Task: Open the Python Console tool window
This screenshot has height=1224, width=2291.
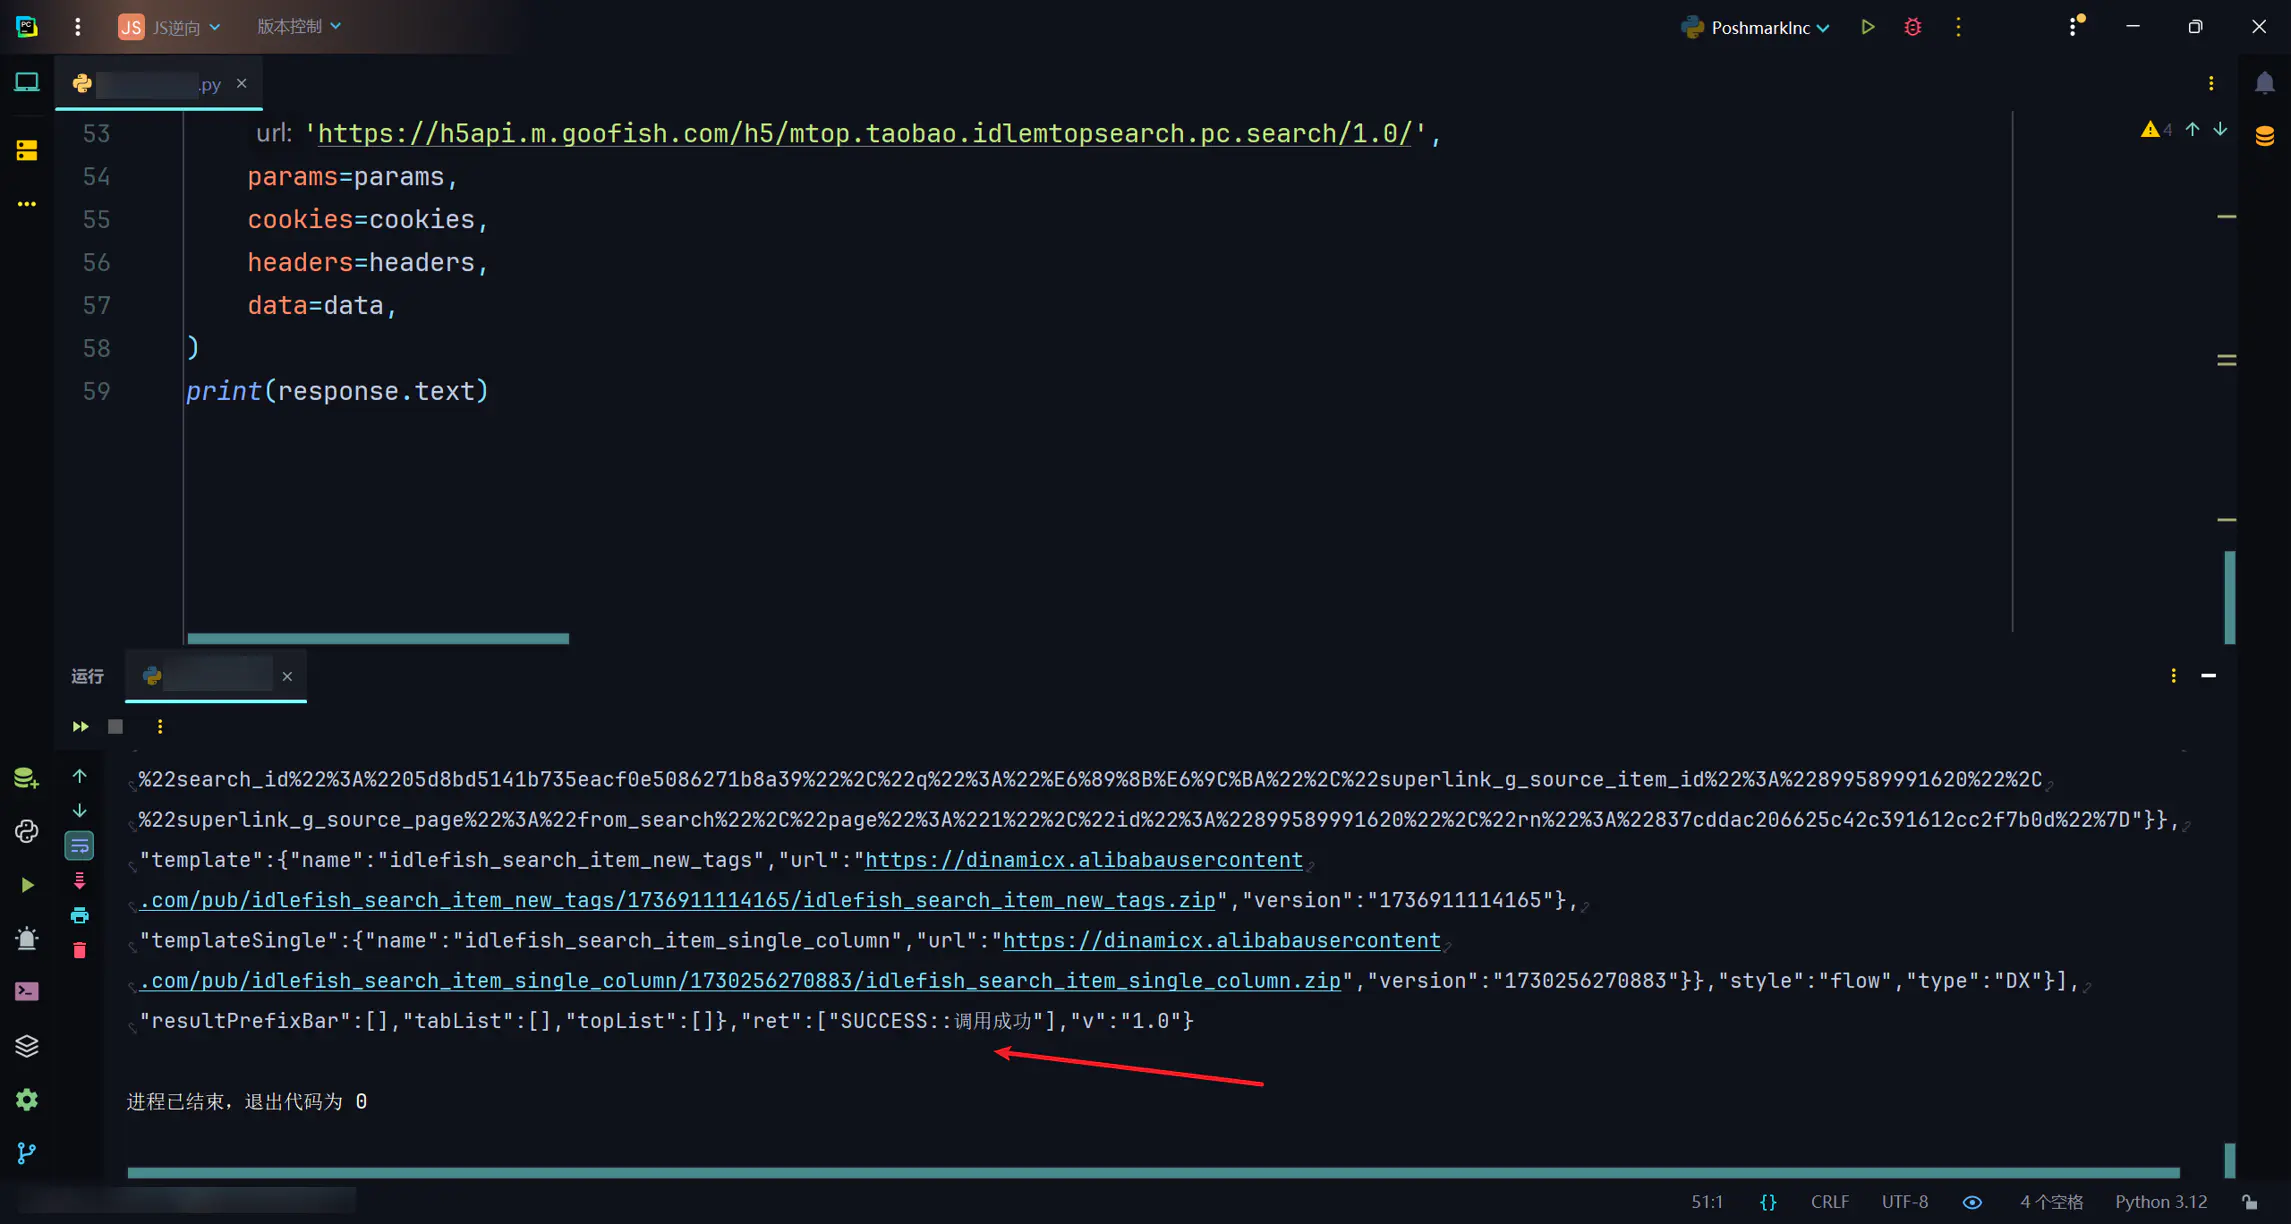Action: [27, 831]
